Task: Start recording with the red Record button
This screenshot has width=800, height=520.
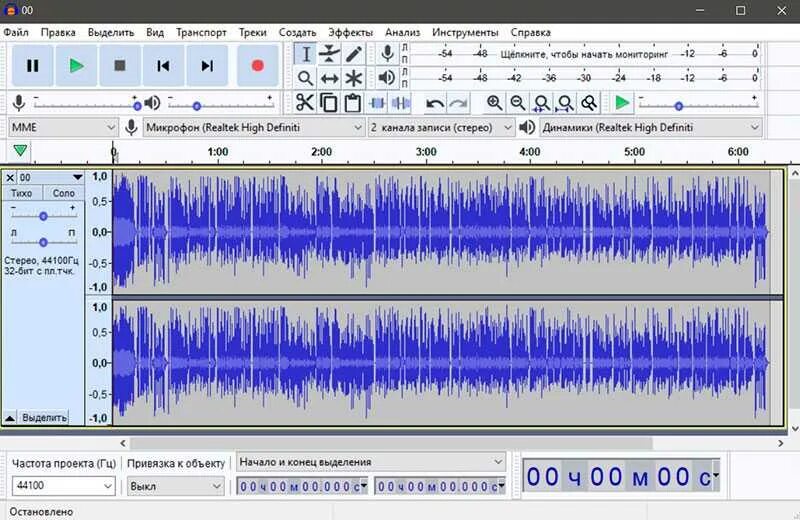Action: 258,65
